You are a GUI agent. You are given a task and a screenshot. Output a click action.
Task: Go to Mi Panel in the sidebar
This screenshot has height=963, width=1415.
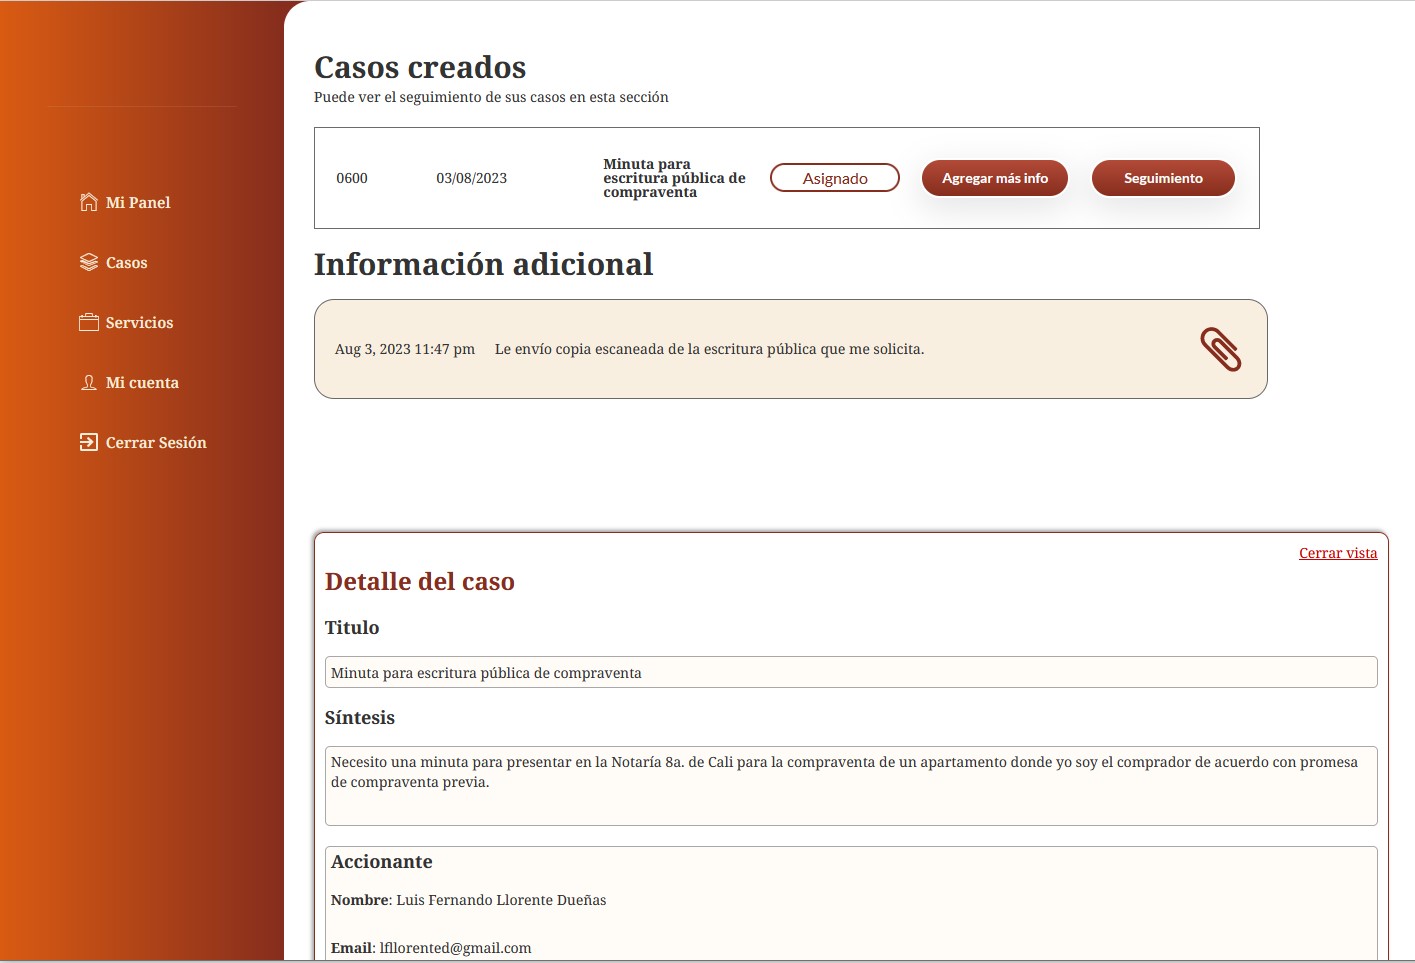138,202
